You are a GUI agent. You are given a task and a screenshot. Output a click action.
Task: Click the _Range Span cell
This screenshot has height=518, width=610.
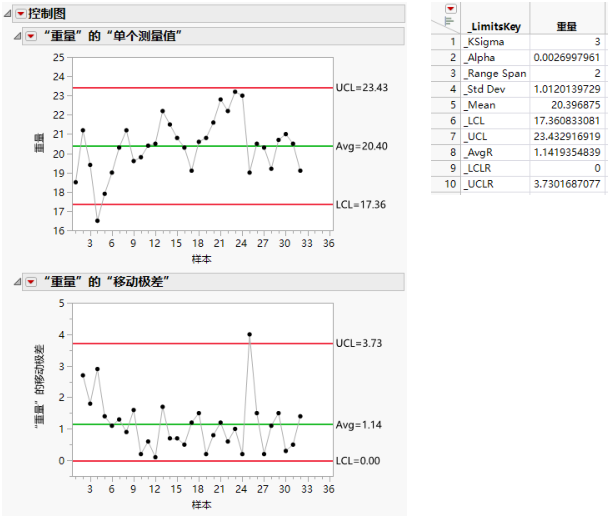coord(497,74)
